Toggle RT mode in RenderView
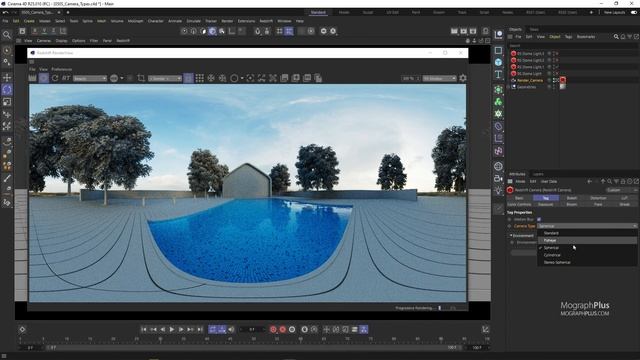The height and width of the screenshot is (360, 640). click(x=66, y=78)
